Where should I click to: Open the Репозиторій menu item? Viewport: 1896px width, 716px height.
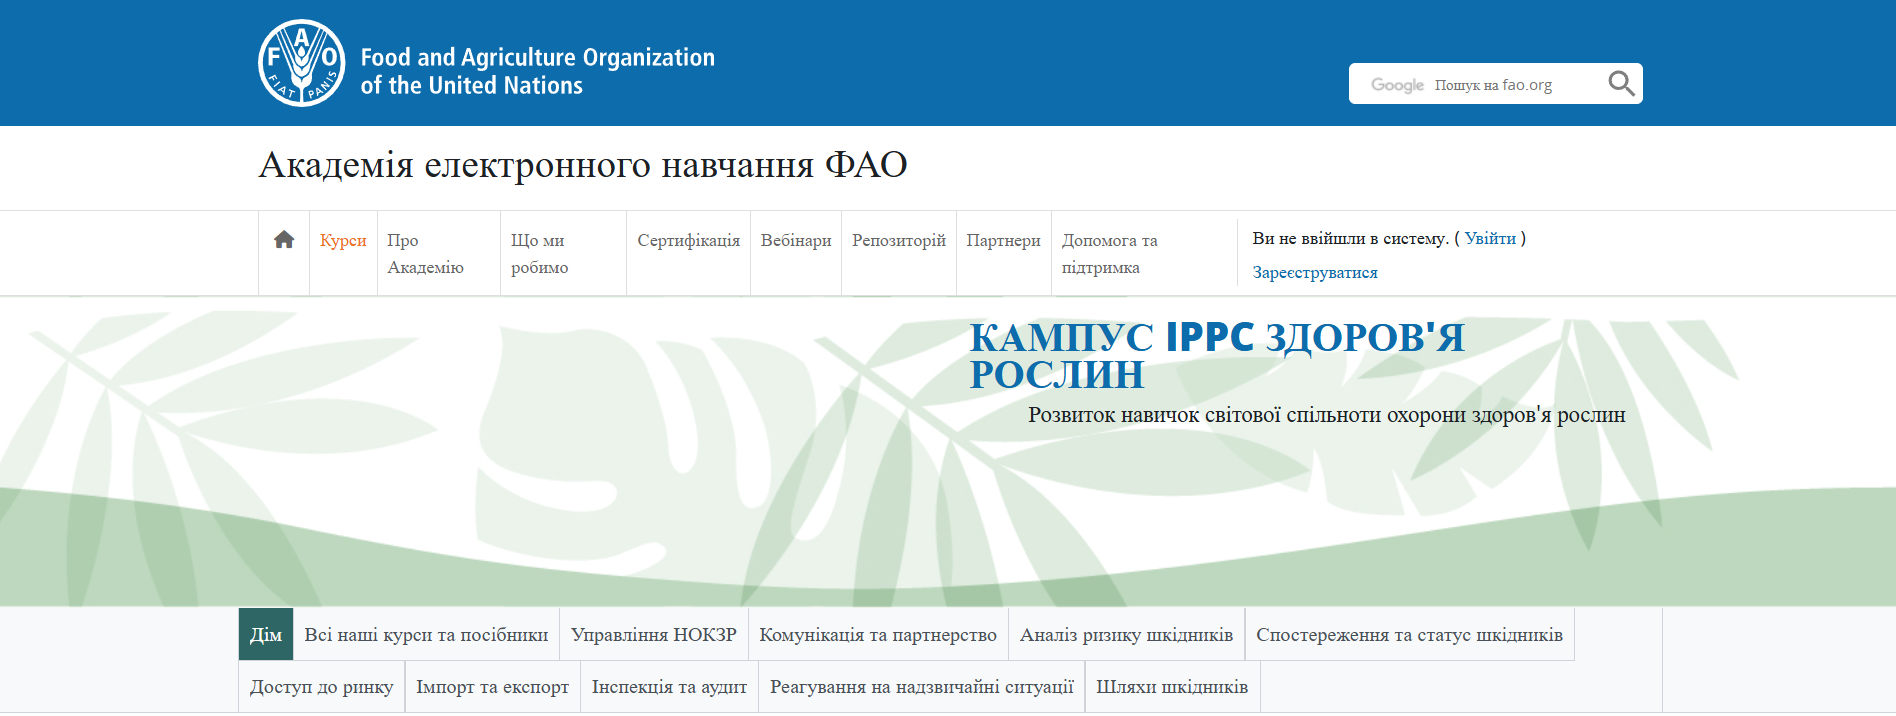[x=898, y=241]
